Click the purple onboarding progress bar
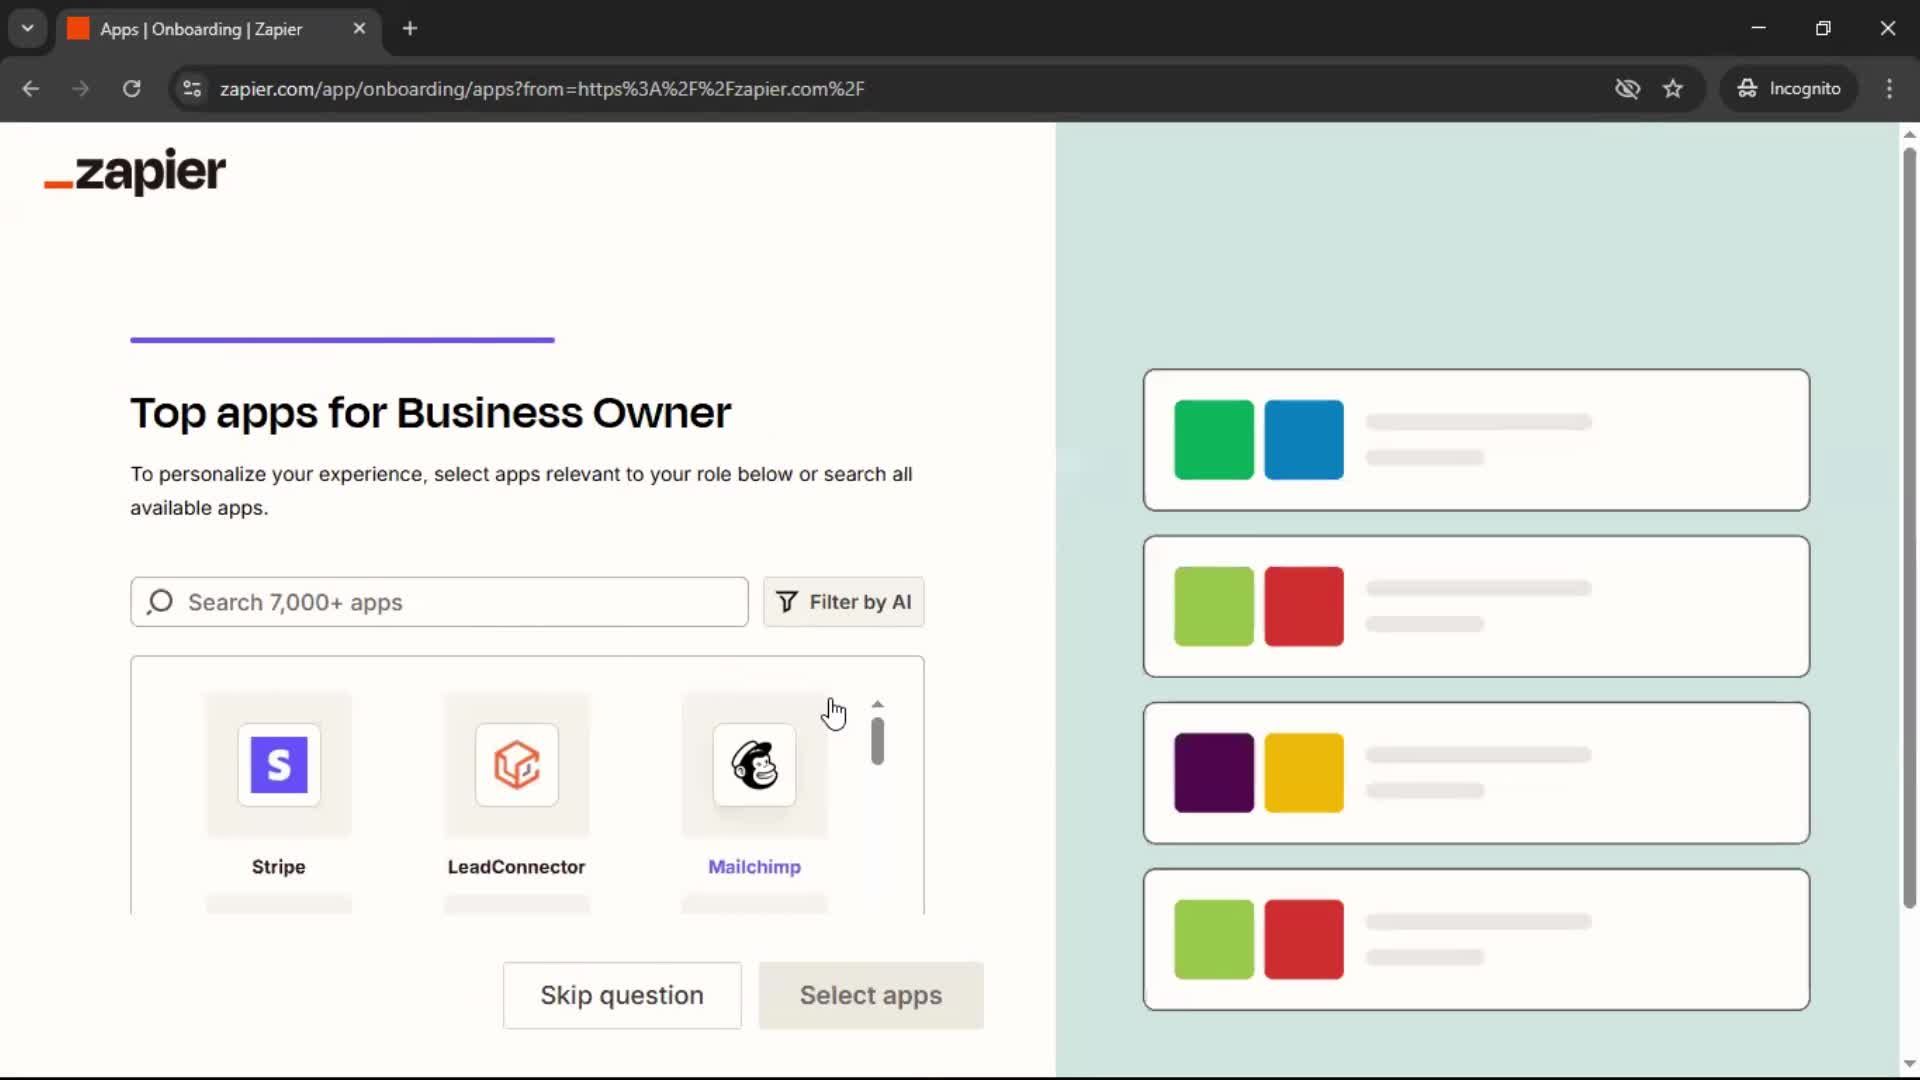The image size is (1920, 1080). [x=342, y=340]
